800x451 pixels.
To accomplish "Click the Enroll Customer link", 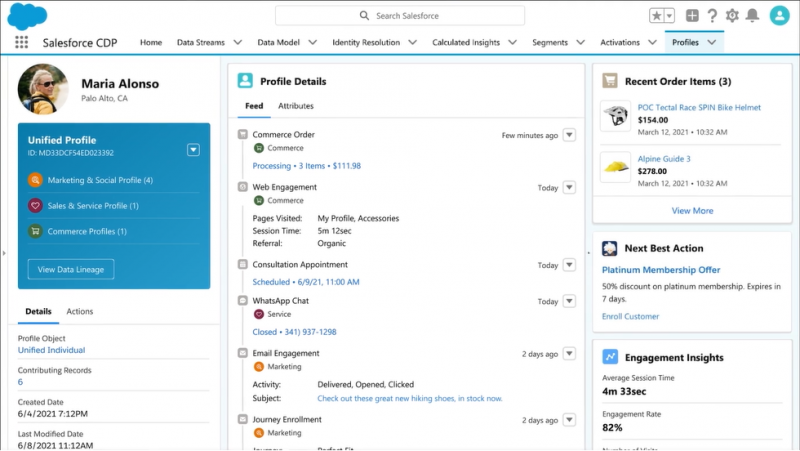I will click(630, 316).
